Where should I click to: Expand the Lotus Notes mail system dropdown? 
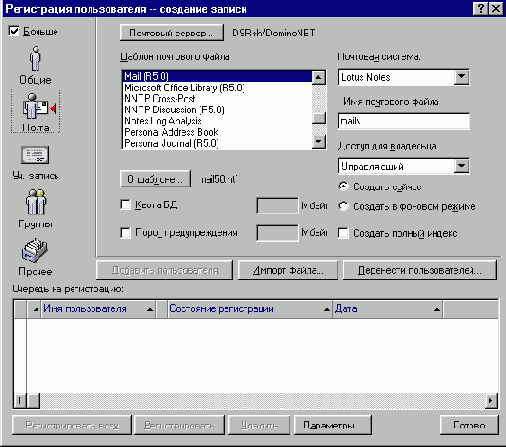[461, 77]
